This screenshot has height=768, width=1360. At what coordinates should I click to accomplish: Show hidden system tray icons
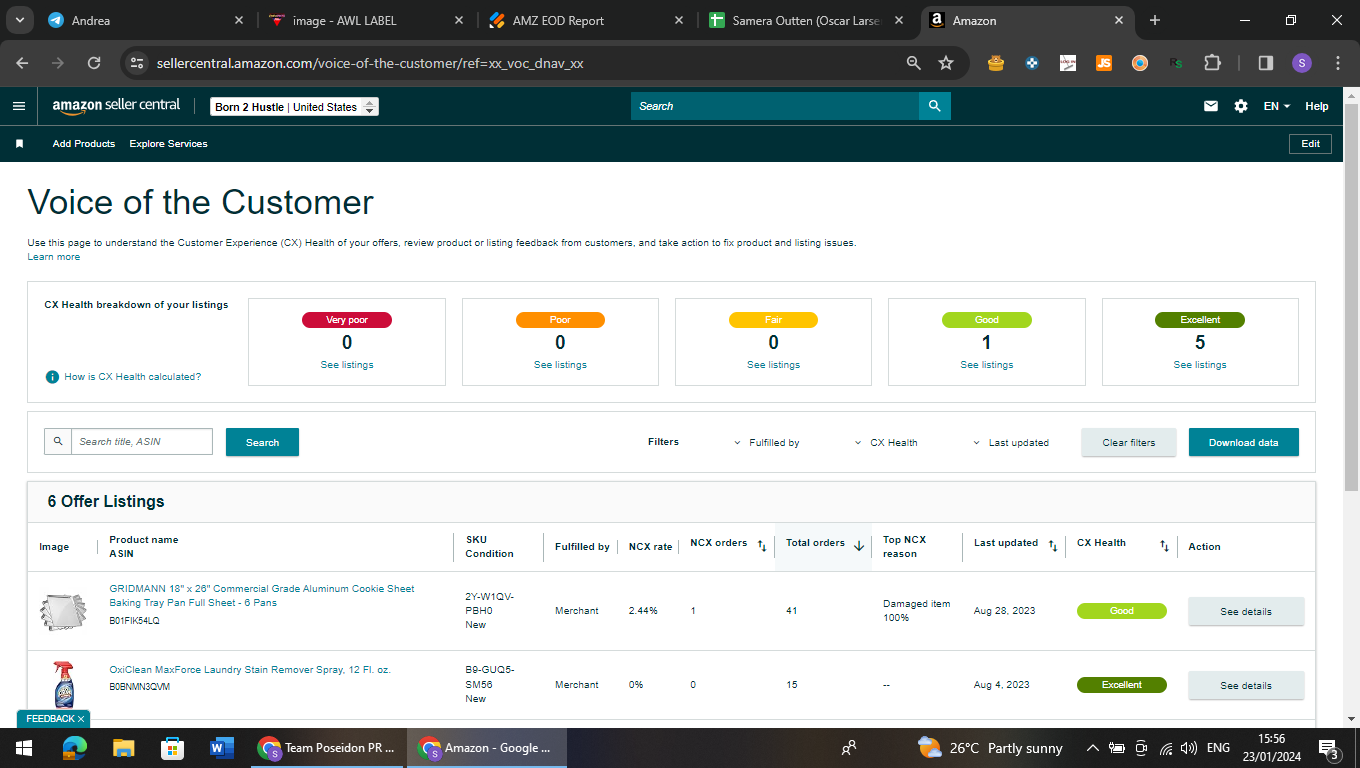tap(1092, 748)
